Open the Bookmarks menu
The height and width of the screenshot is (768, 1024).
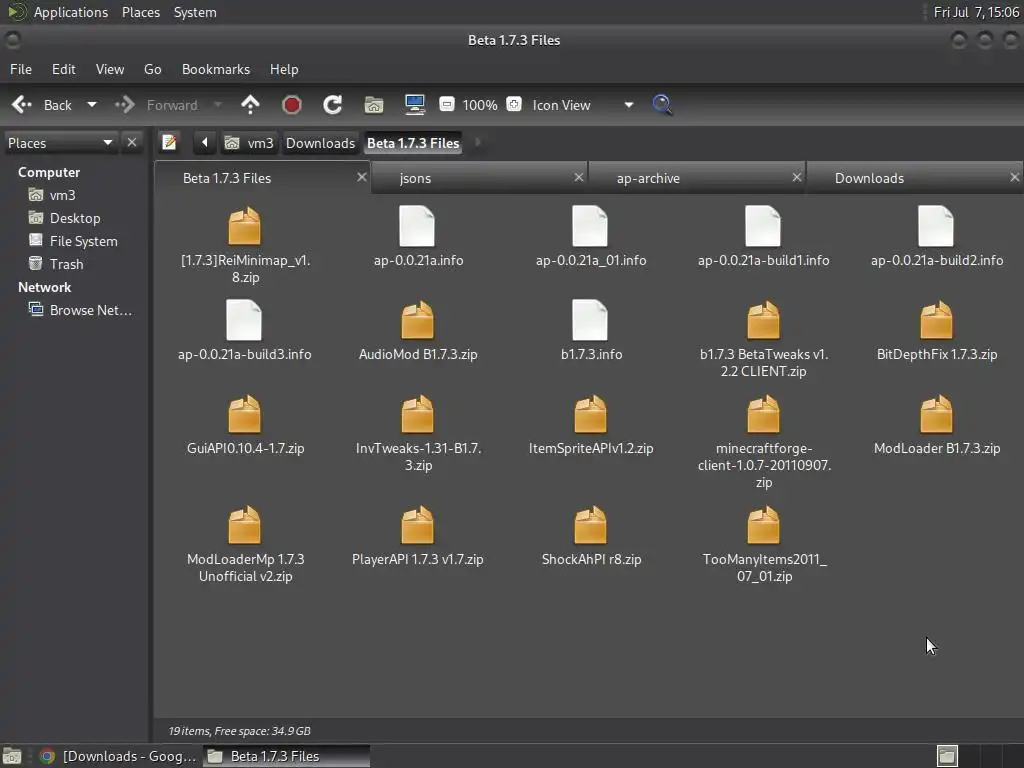pyautogui.click(x=216, y=69)
